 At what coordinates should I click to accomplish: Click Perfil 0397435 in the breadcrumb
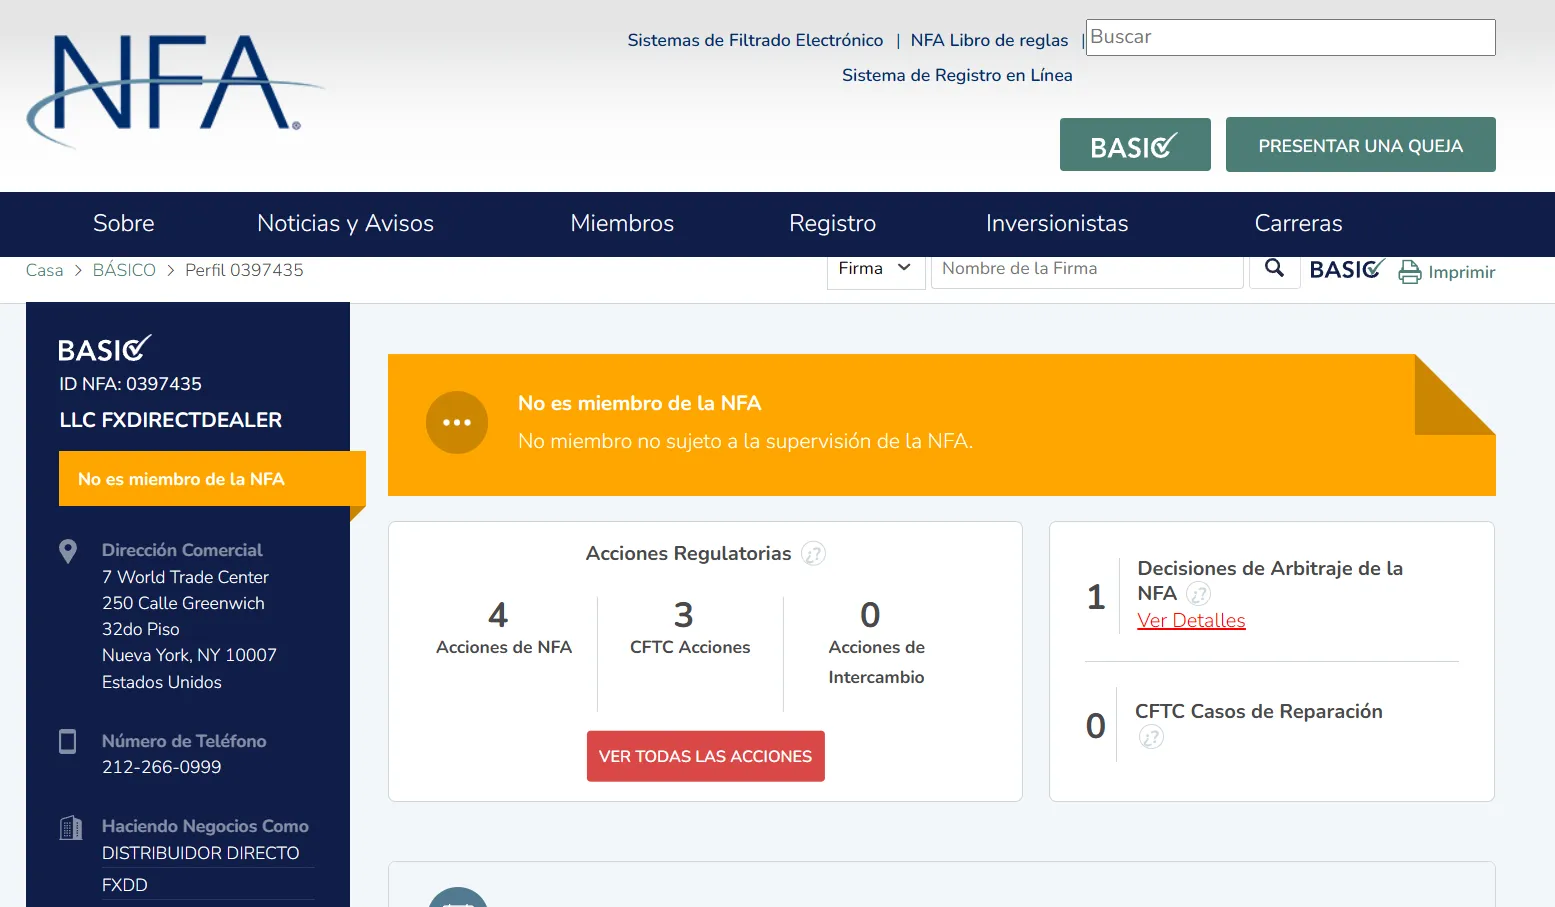point(244,270)
